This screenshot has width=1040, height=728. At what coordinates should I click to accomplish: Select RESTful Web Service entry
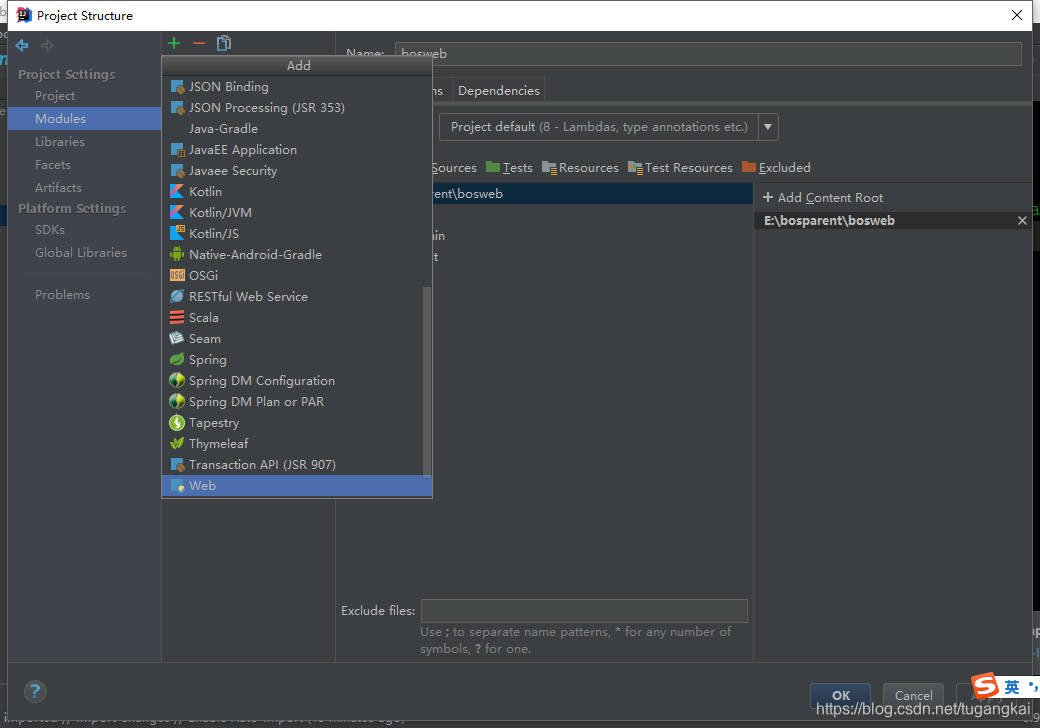292,296
